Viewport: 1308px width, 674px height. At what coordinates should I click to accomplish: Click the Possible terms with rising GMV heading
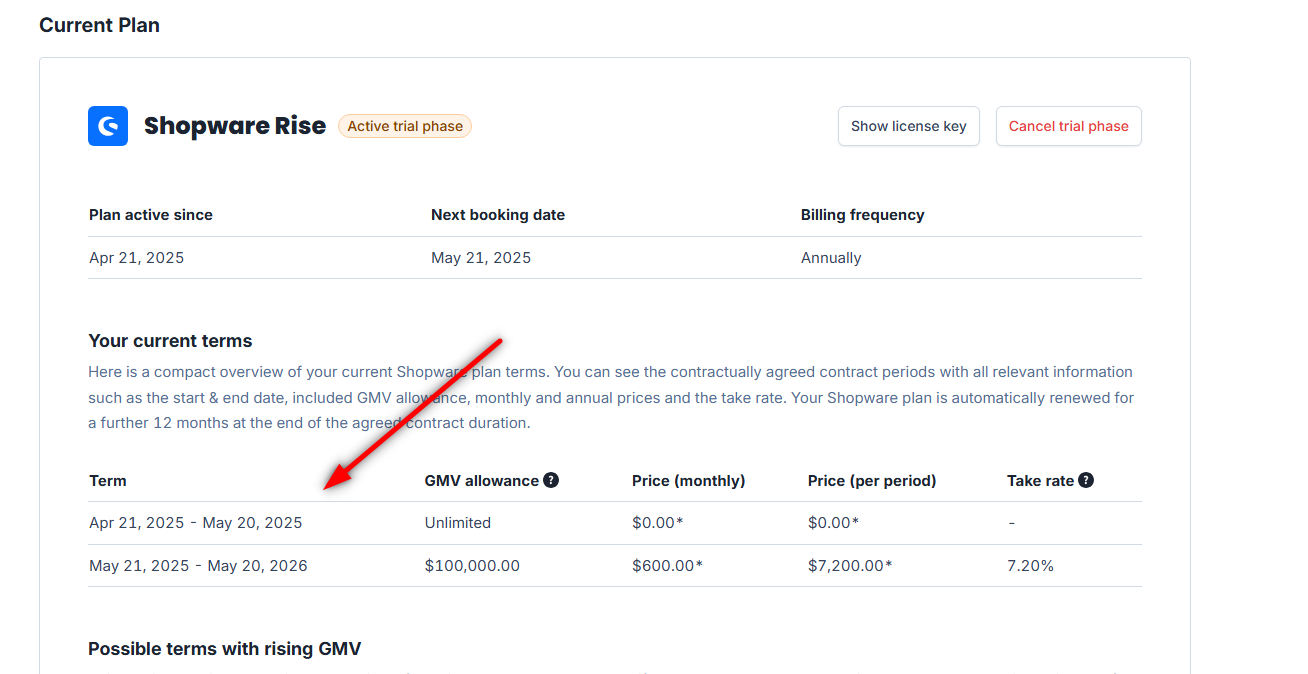(x=225, y=649)
